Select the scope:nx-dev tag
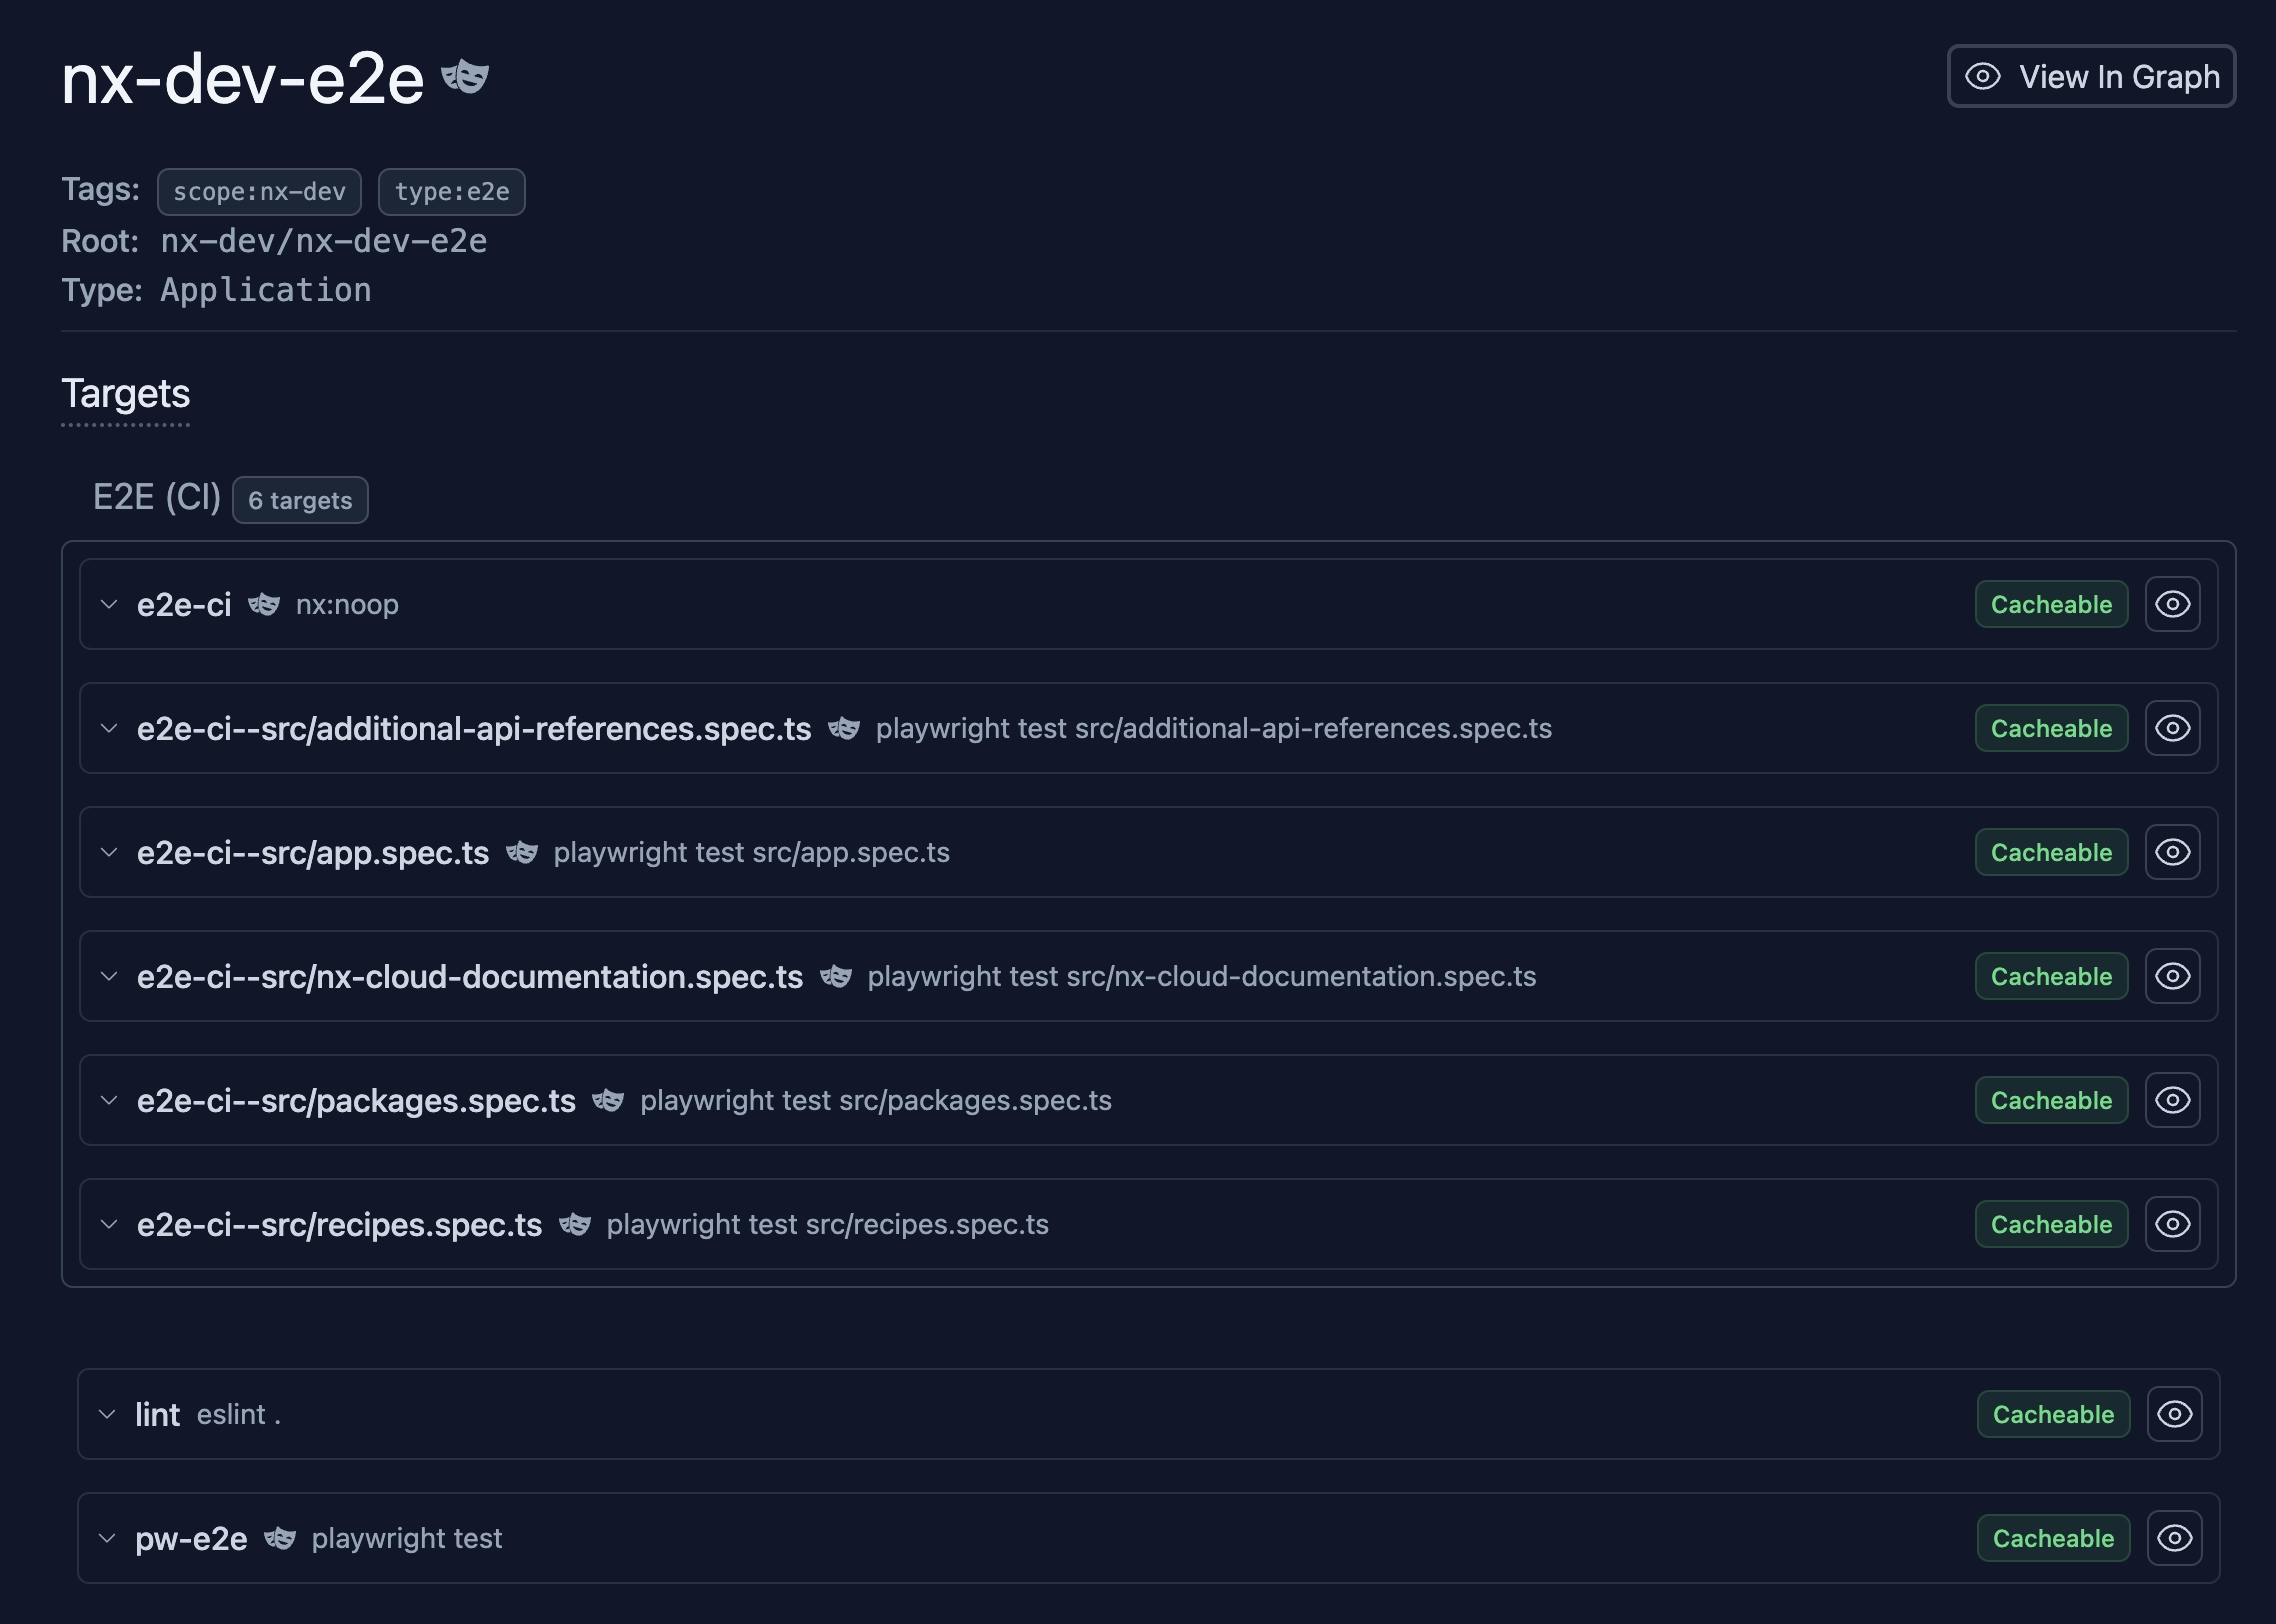The width and height of the screenshot is (2276, 1624). coord(258,190)
